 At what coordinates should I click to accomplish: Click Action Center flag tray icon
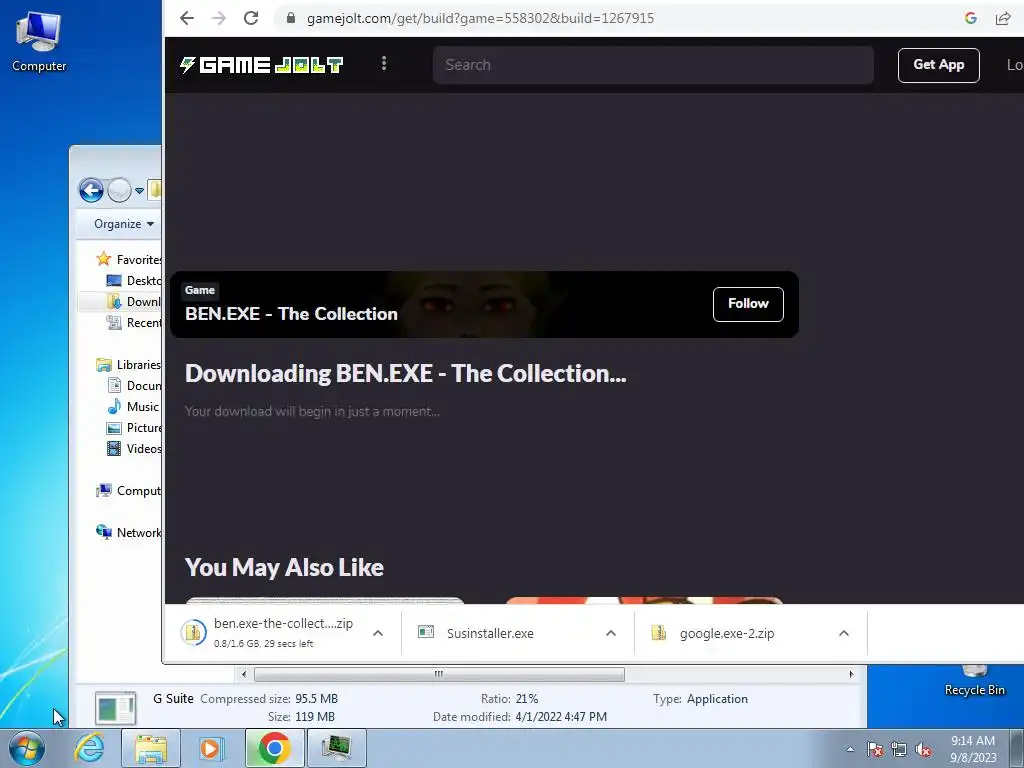pos(875,749)
